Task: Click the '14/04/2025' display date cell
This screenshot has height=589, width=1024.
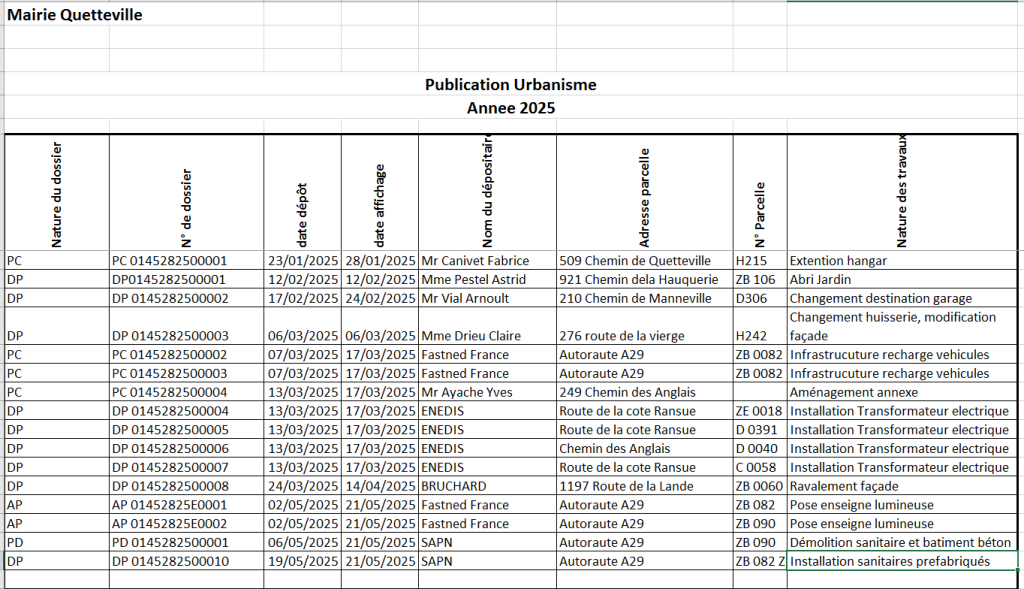Action: (379, 486)
